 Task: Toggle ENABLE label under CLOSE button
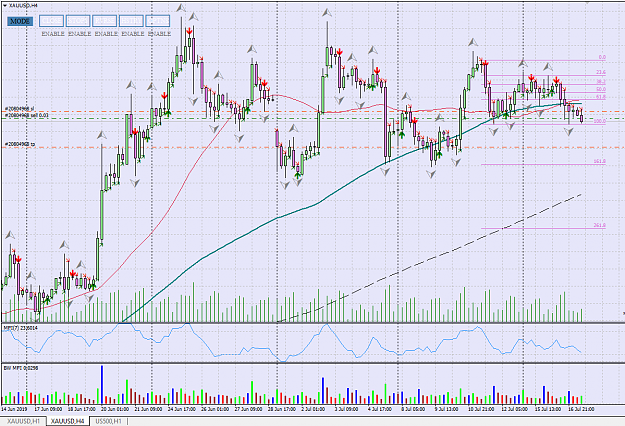pyautogui.click(x=53, y=34)
